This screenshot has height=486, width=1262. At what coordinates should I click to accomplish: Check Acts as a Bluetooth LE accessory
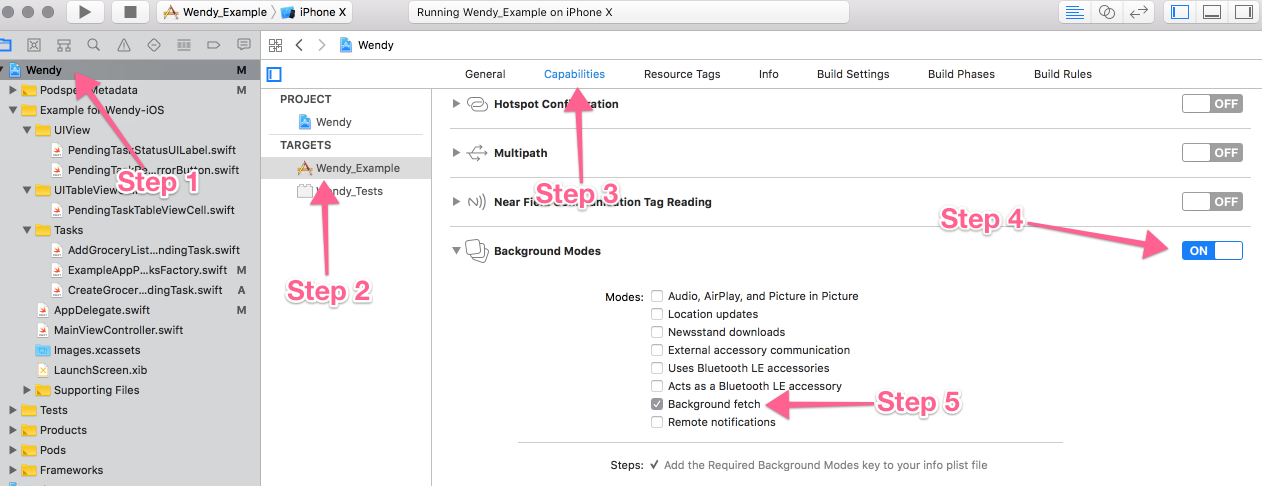(657, 386)
